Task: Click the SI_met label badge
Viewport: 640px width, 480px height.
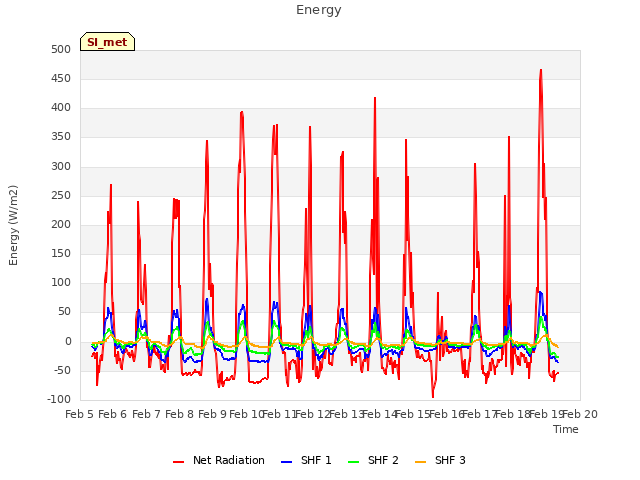Action: click(107, 42)
